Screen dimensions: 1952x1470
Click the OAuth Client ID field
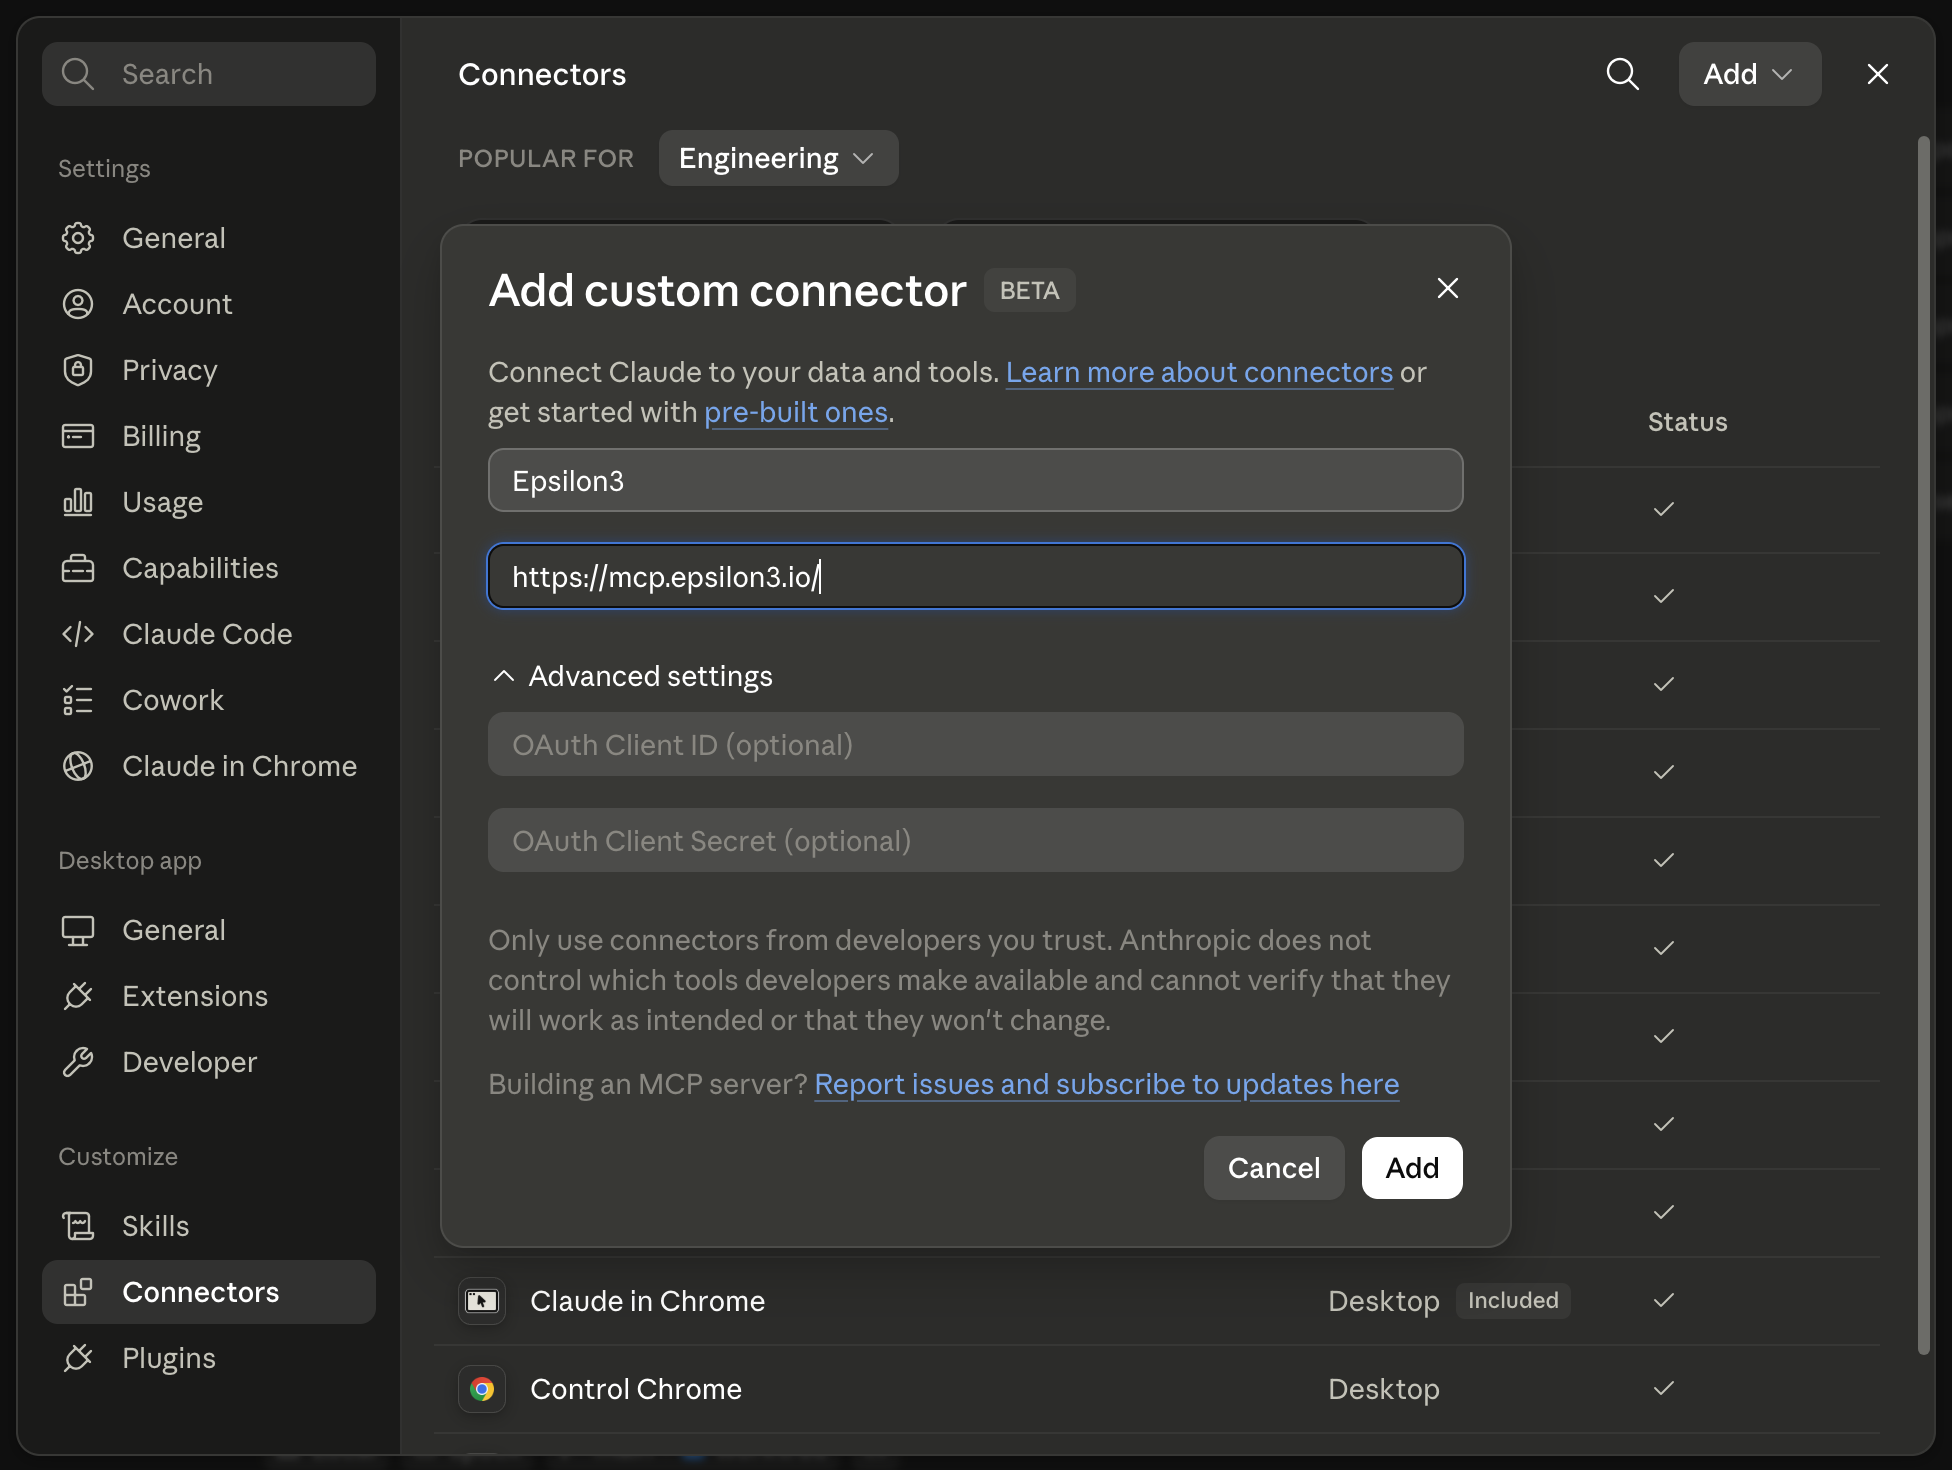pyautogui.click(x=976, y=744)
